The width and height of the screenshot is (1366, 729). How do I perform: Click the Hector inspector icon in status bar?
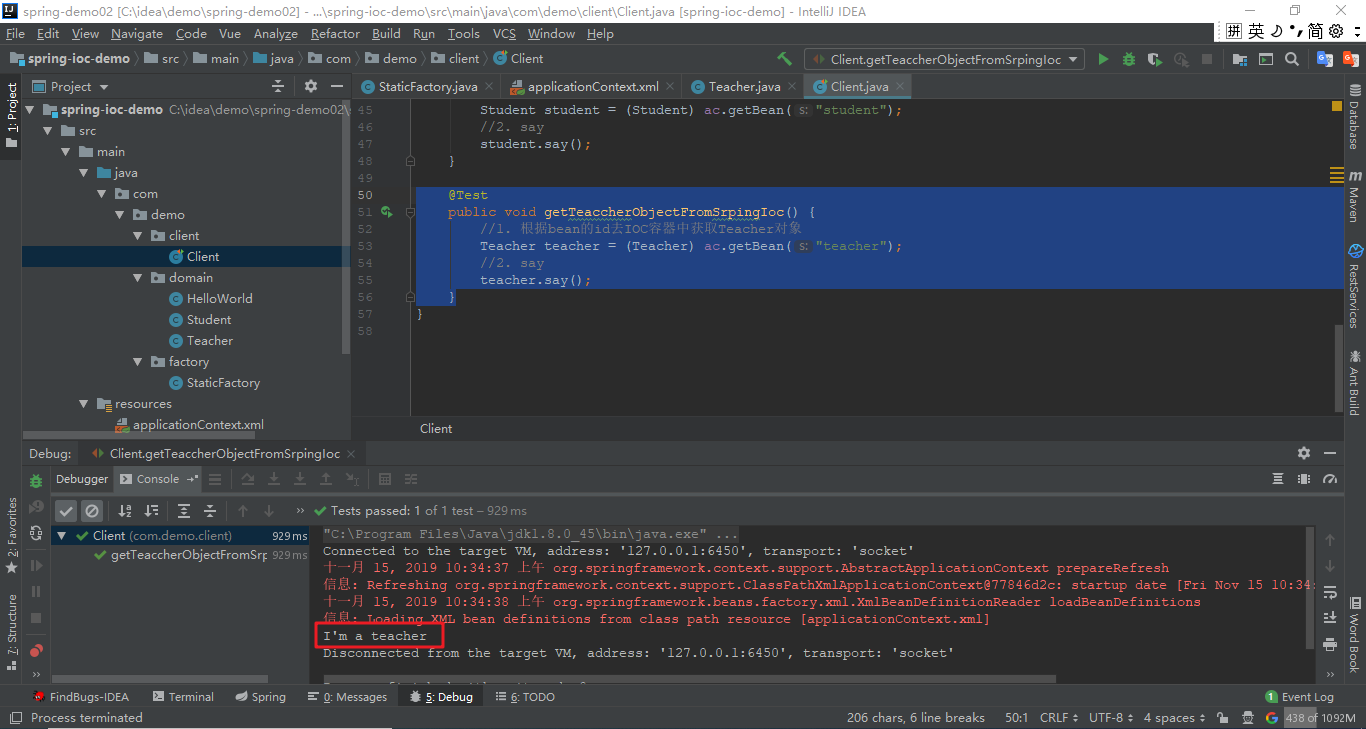1250,718
